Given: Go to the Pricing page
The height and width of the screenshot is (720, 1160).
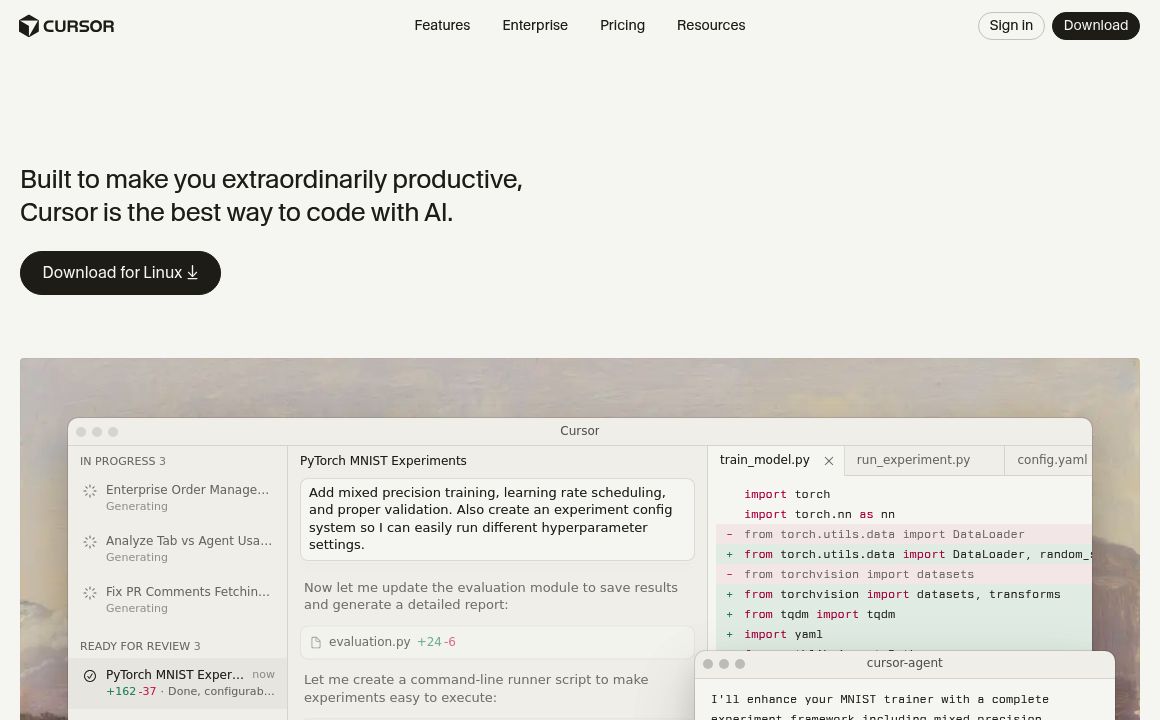Looking at the screenshot, I should coord(622,26).
